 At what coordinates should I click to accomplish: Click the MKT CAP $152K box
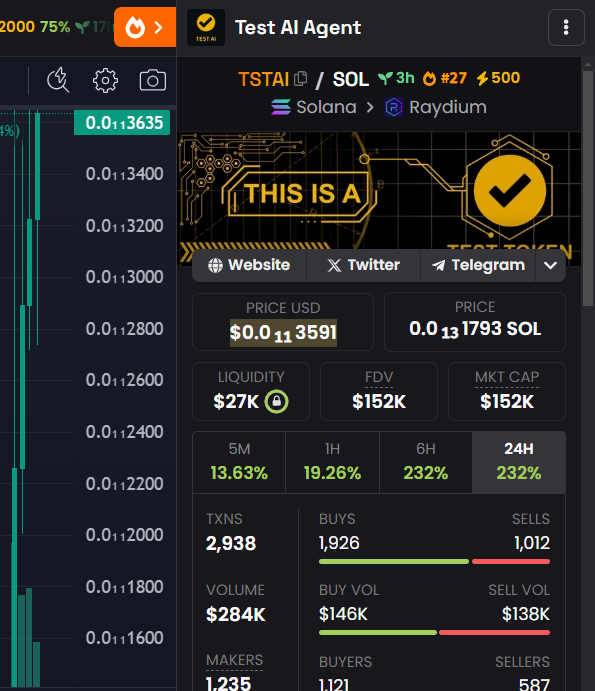[507, 391]
